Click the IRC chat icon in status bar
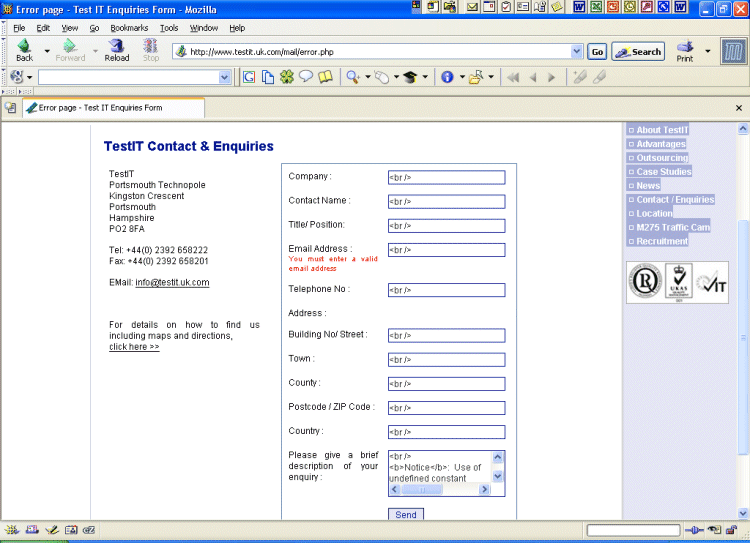 89,530
